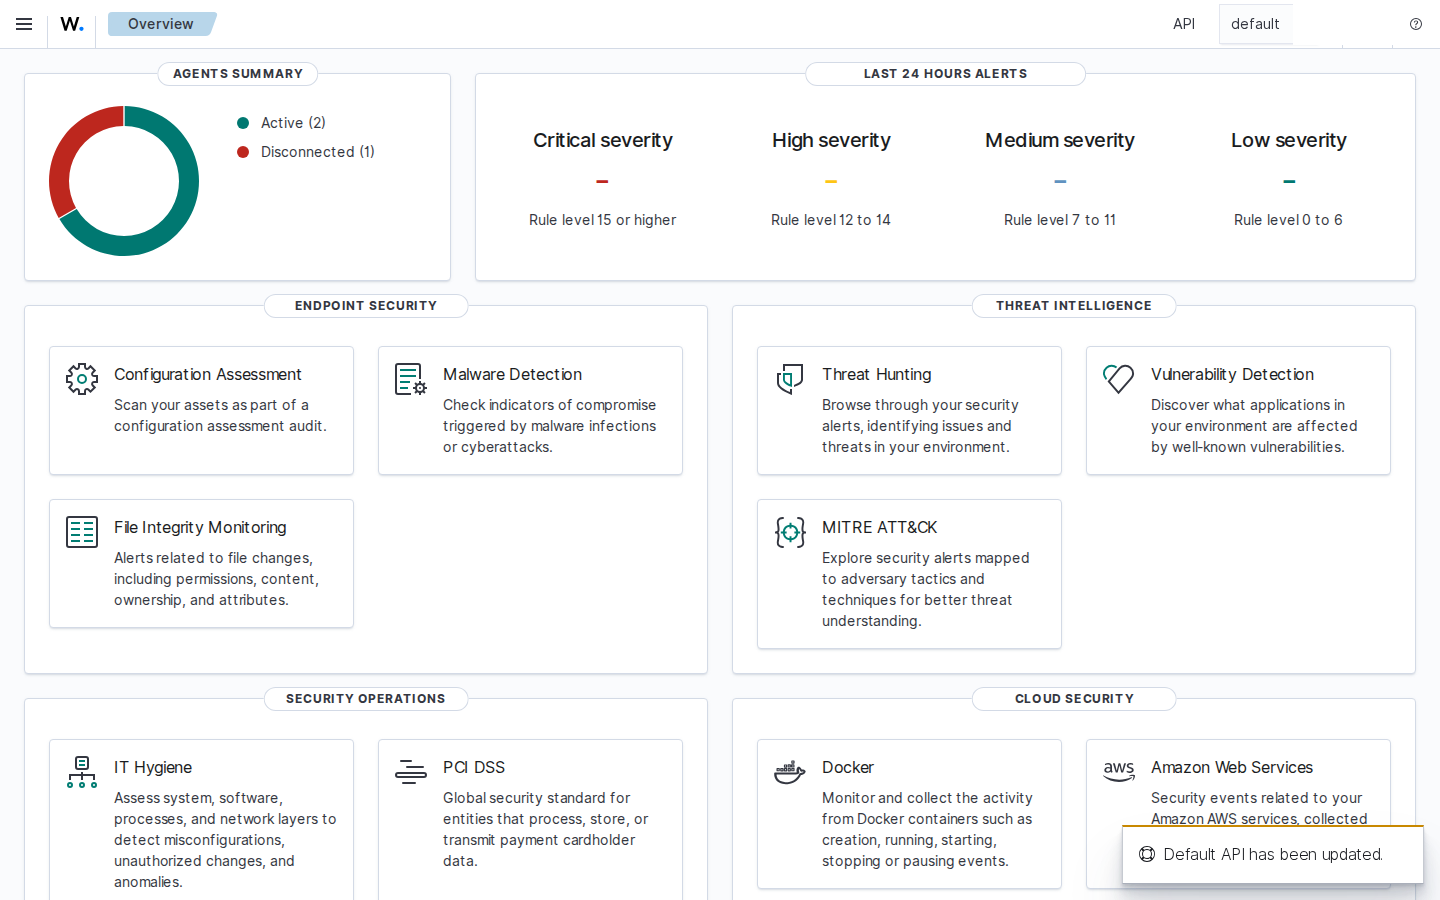This screenshot has height=900, width=1440.
Task: Open the API menu item
Action: coord(1184,24)
